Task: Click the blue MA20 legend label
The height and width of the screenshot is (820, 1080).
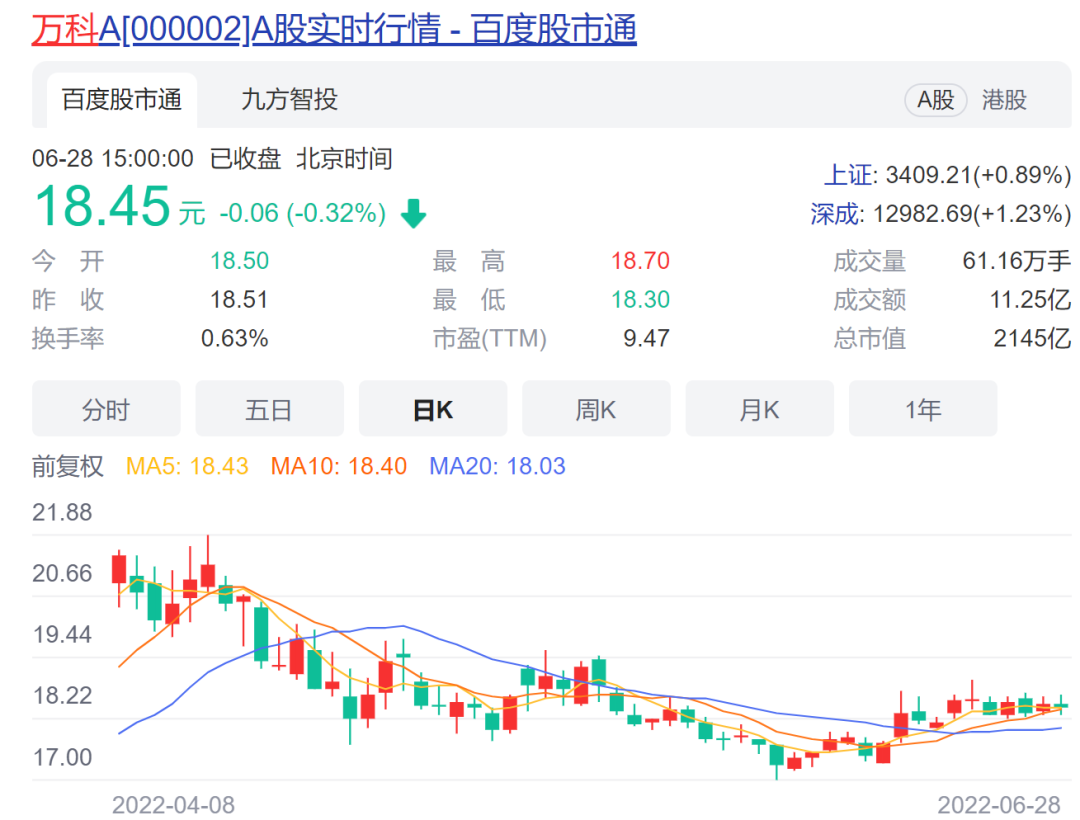Action: [497, 466]
